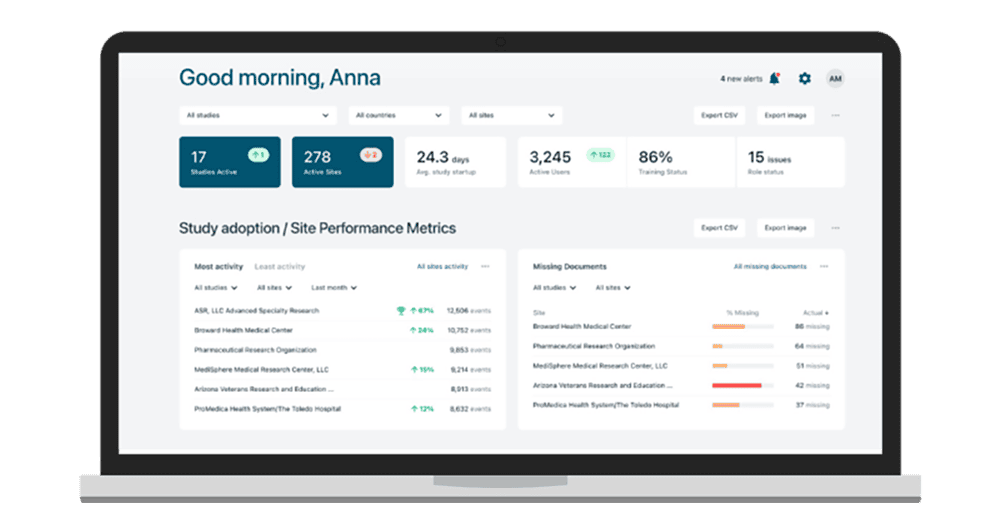Open the notifications bell icon

click(x=775, y=78)
